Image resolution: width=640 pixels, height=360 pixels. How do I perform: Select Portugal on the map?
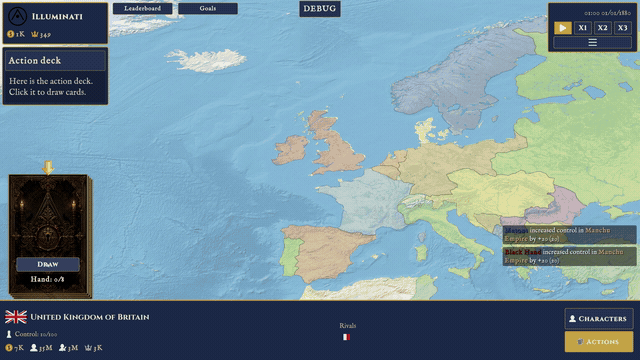click(x=291, y=257)
